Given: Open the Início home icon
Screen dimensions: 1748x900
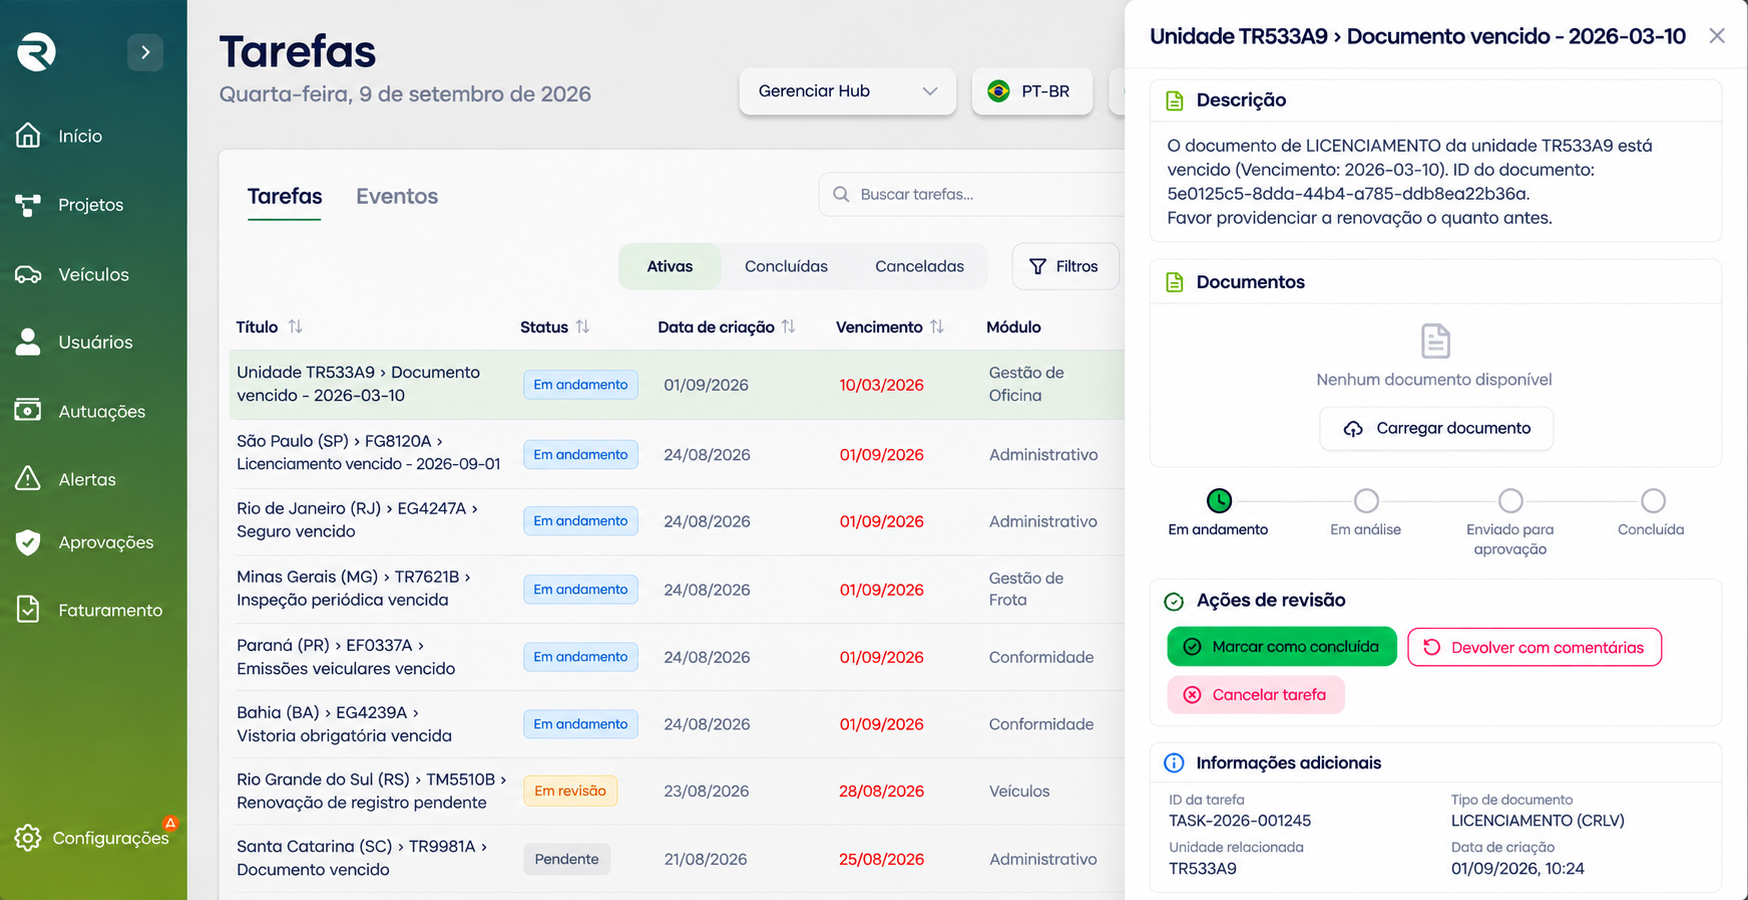Looking at the screenshot, I should coord(28,135).
